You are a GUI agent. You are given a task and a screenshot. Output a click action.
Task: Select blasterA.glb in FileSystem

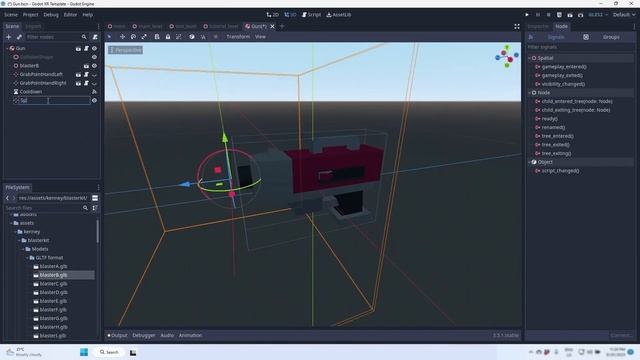53,267
